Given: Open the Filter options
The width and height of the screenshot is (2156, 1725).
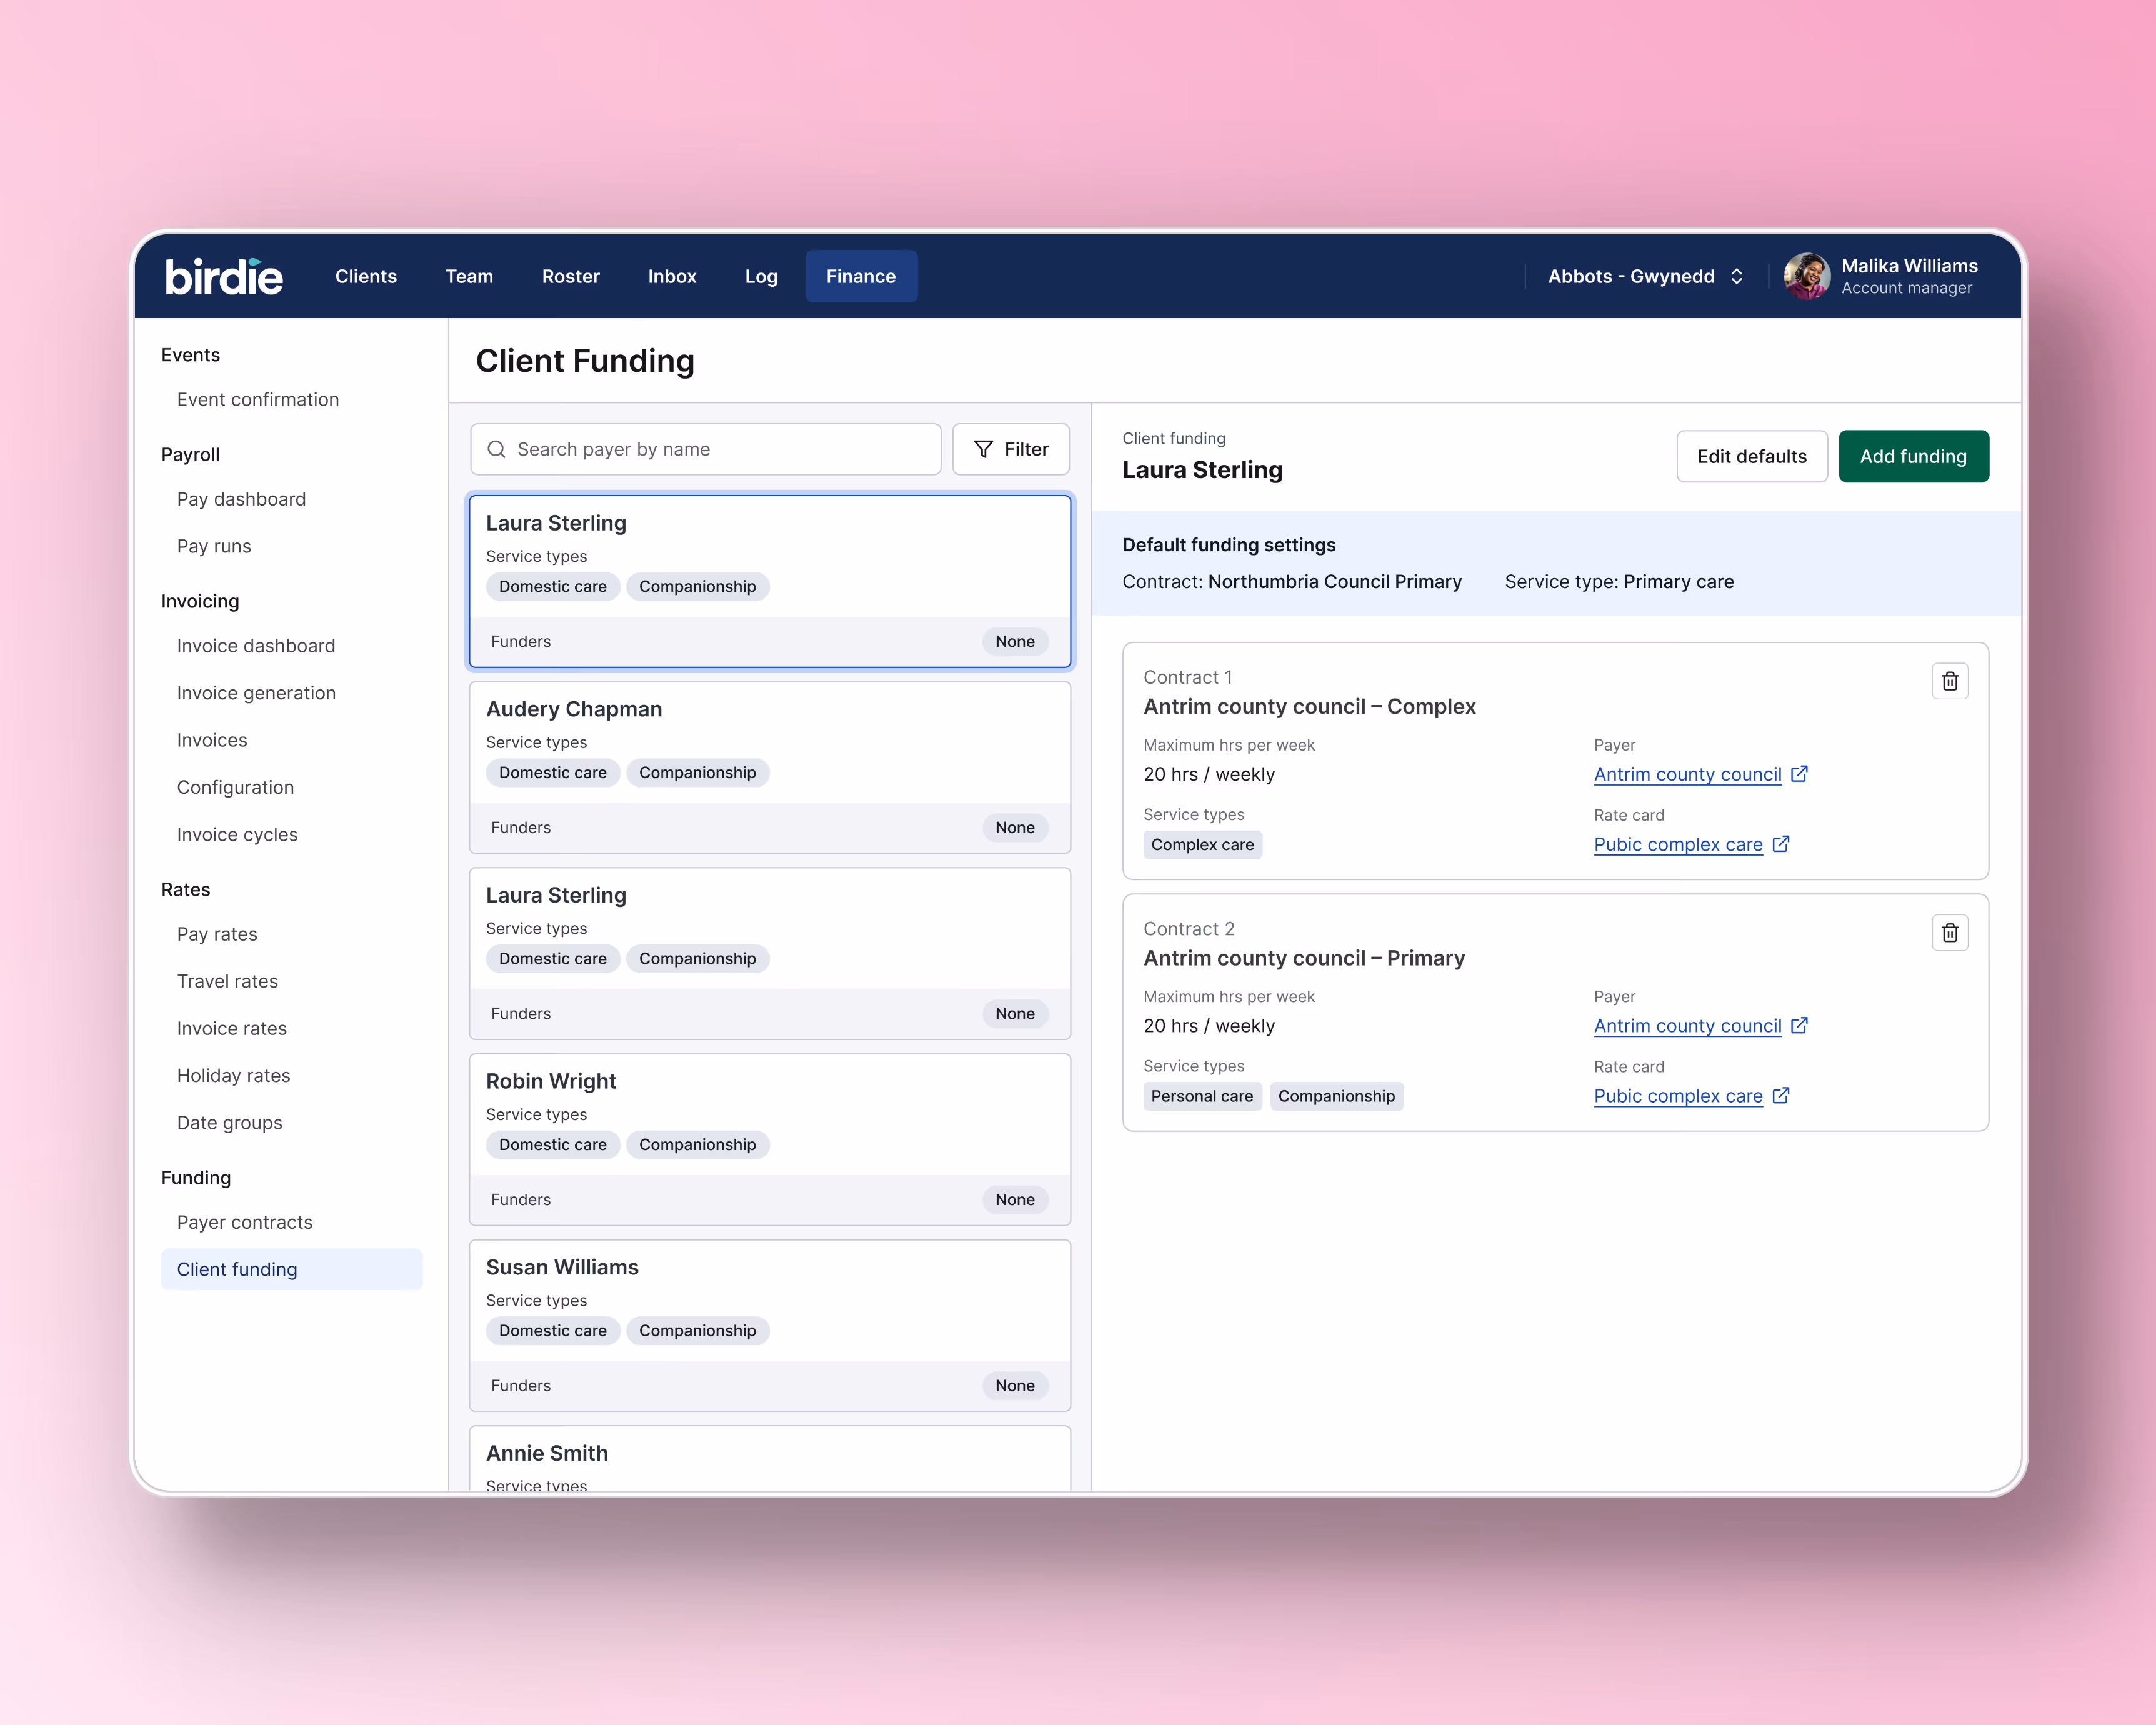Looking at the screenshot, I should pos(1010,449).
